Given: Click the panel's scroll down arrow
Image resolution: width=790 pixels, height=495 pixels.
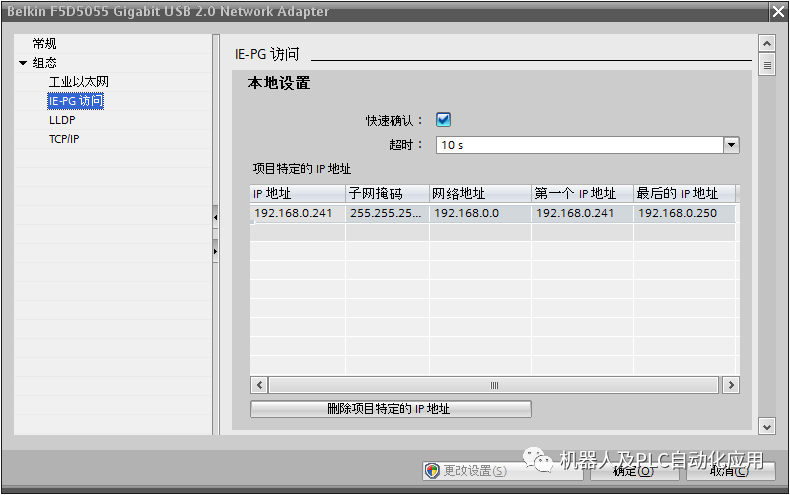Looking at the screenshot, I should click(x=767, y=427).
